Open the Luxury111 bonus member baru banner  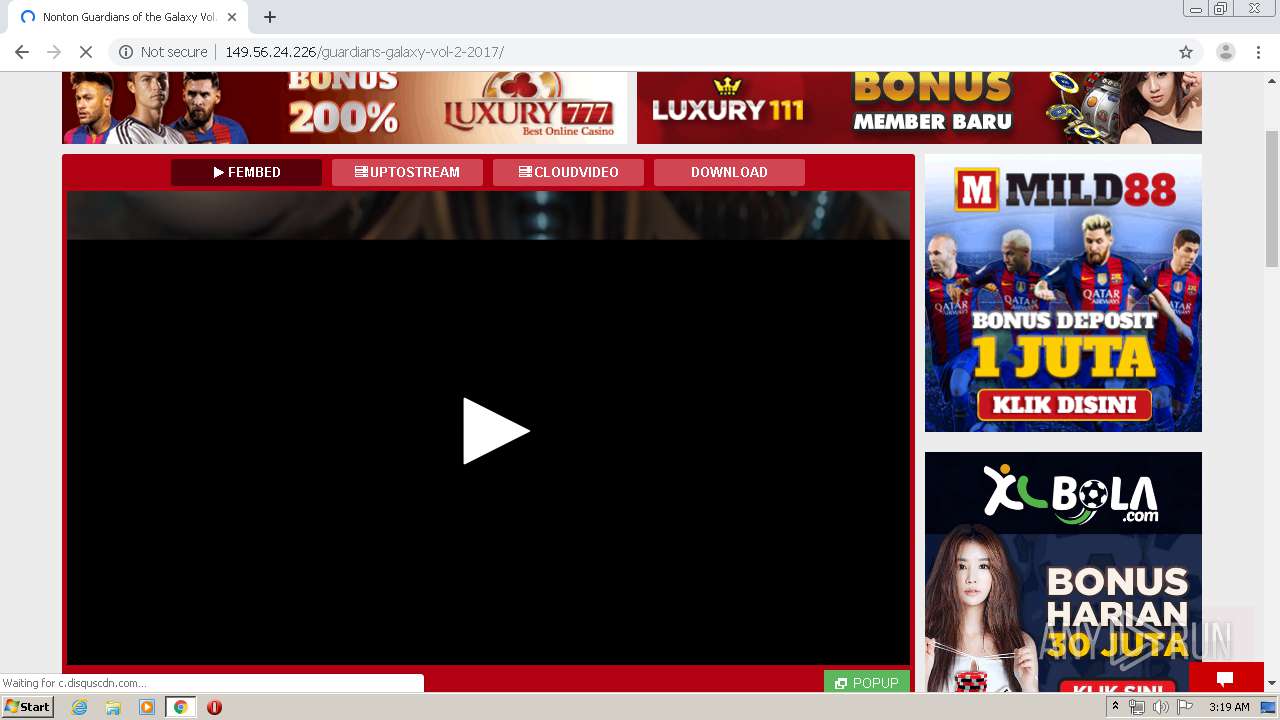point(919,108)
